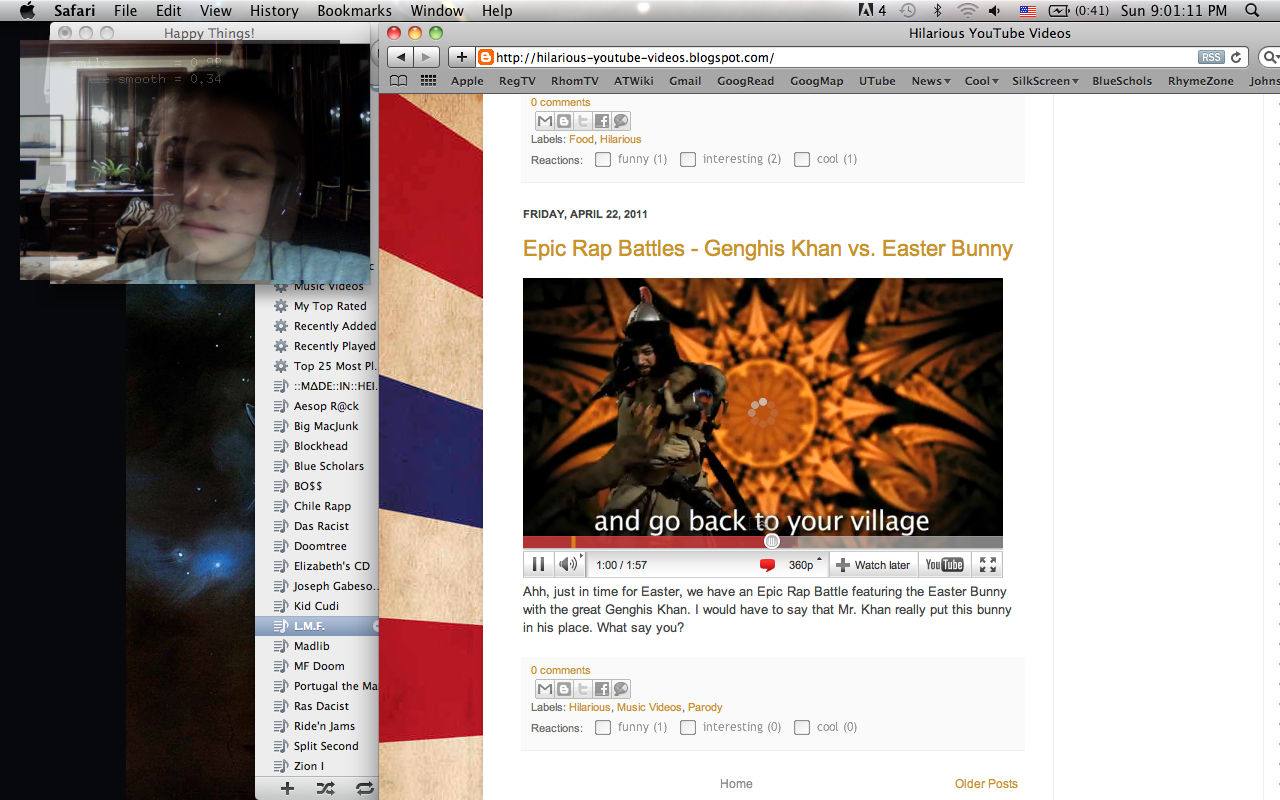Viewport: 1280px width, 800px height.
Task: Open the Edit menu
Action: (x=169, y=11)
